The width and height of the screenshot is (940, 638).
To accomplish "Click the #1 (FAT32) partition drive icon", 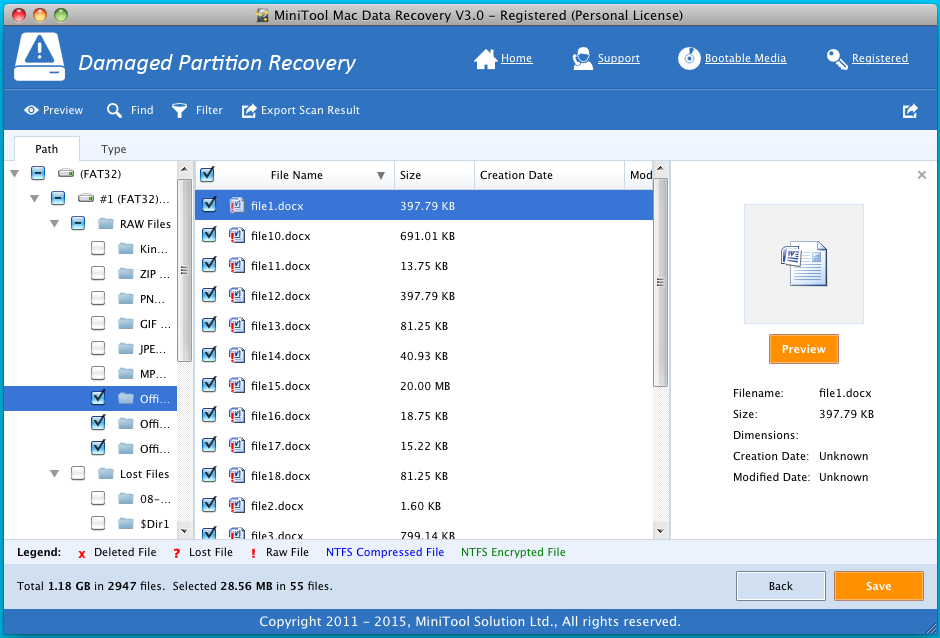I will 86,198.
